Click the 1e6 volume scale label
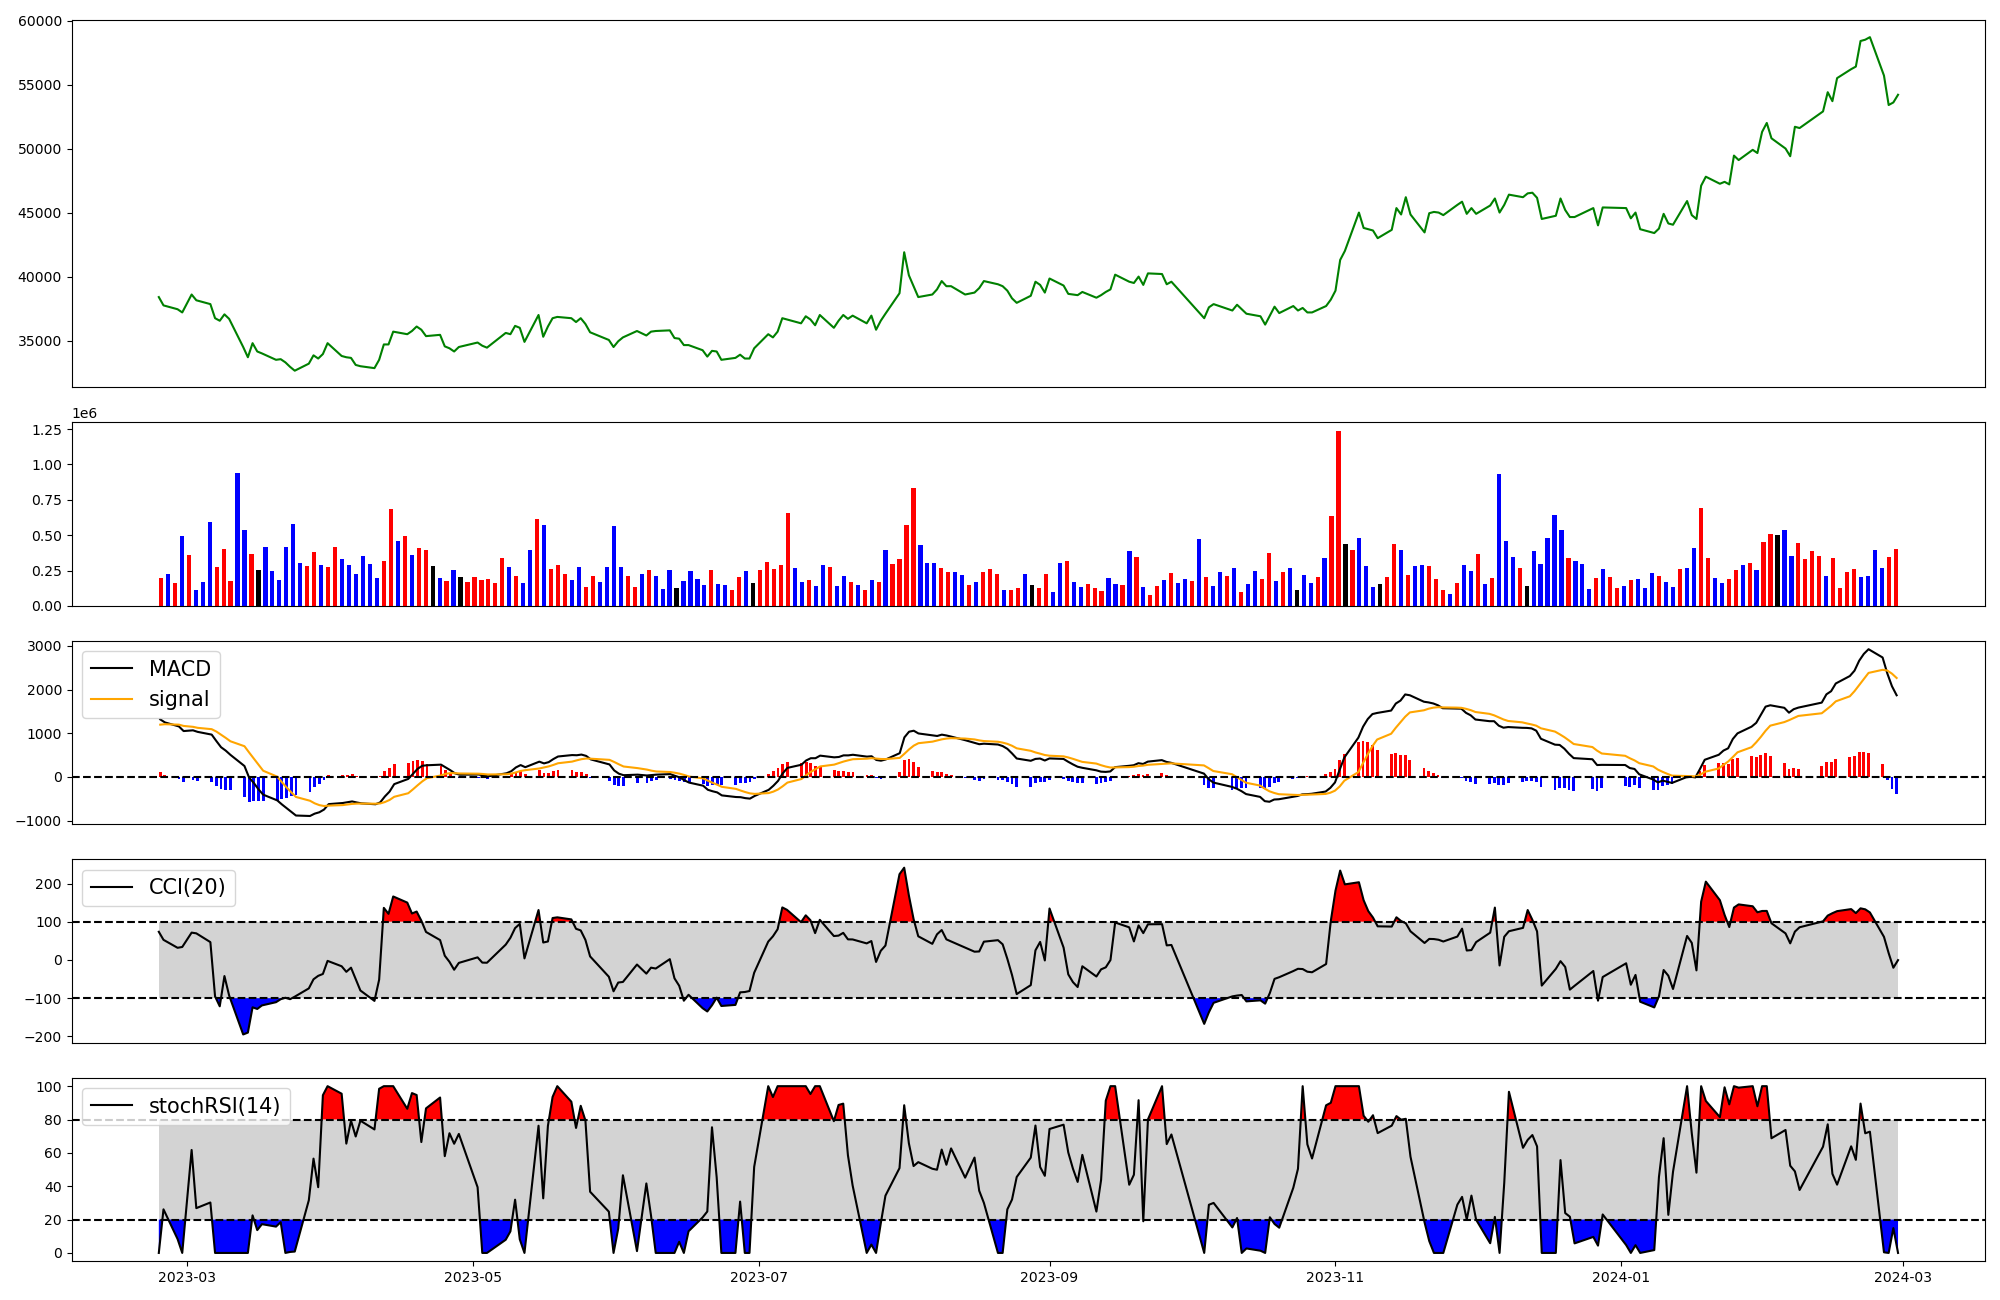 [x=84, y=413]
